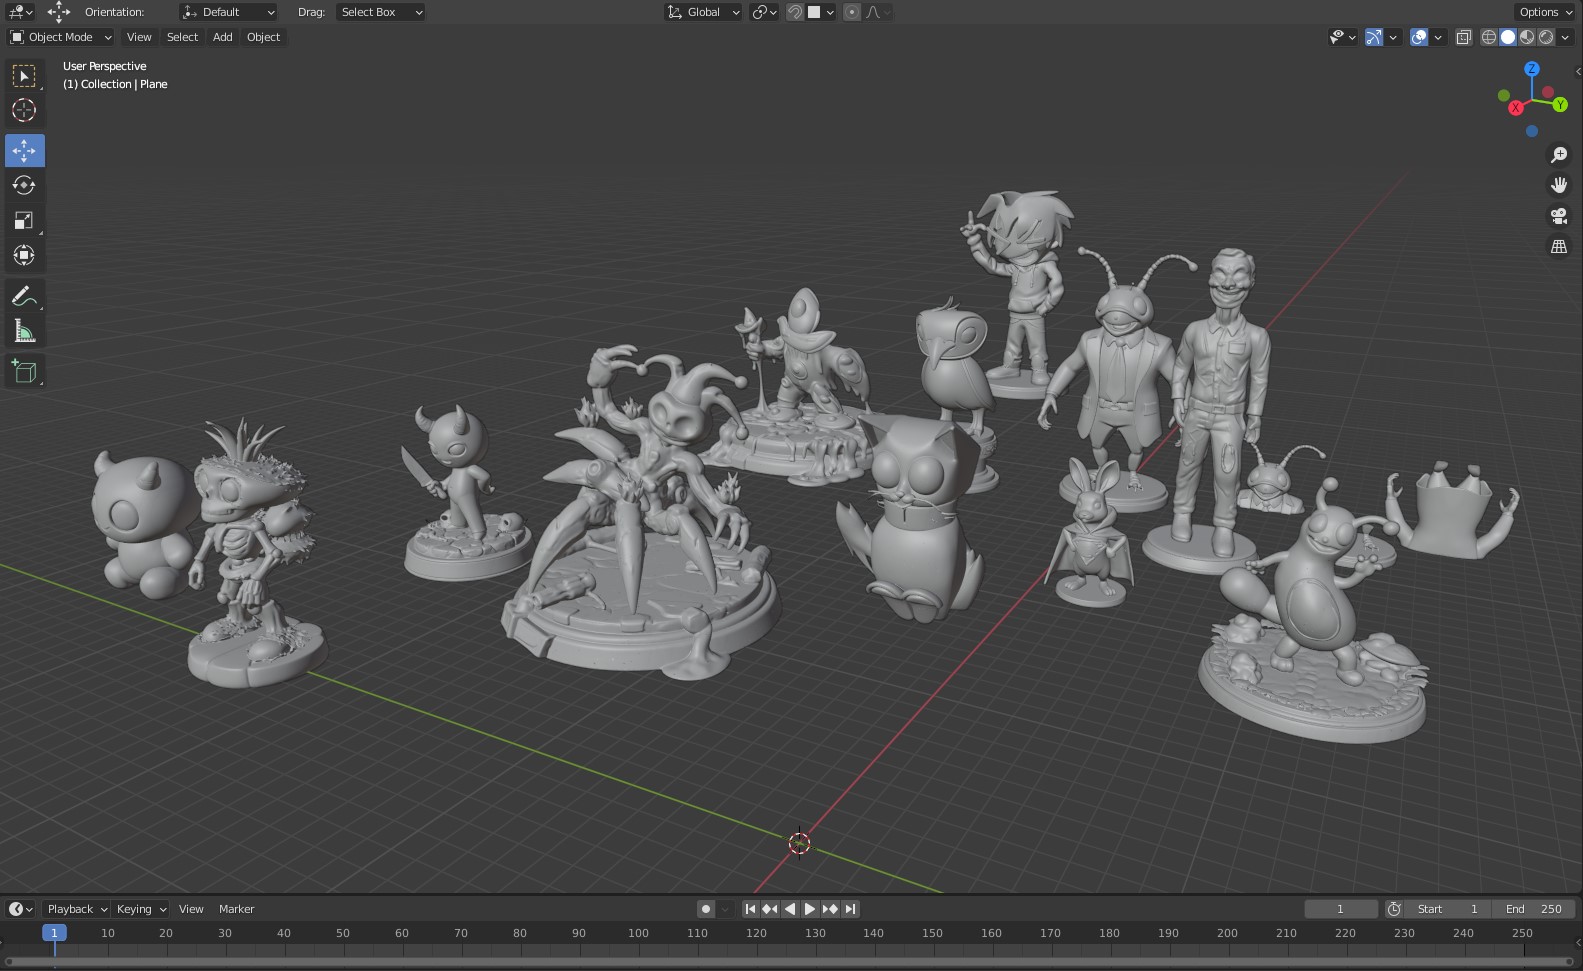Choose the Annotate tool
This screenshot has height=971, width=1583.
[24, 297]
